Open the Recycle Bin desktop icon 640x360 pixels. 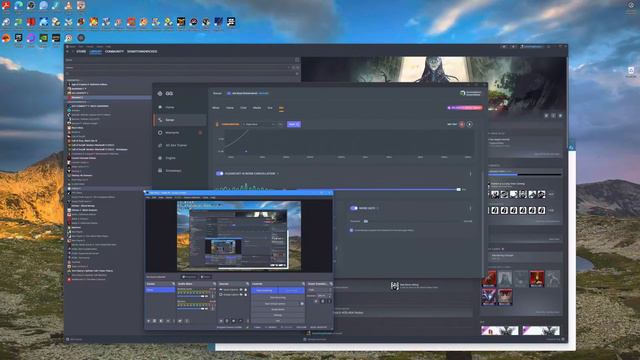point(631,71)
